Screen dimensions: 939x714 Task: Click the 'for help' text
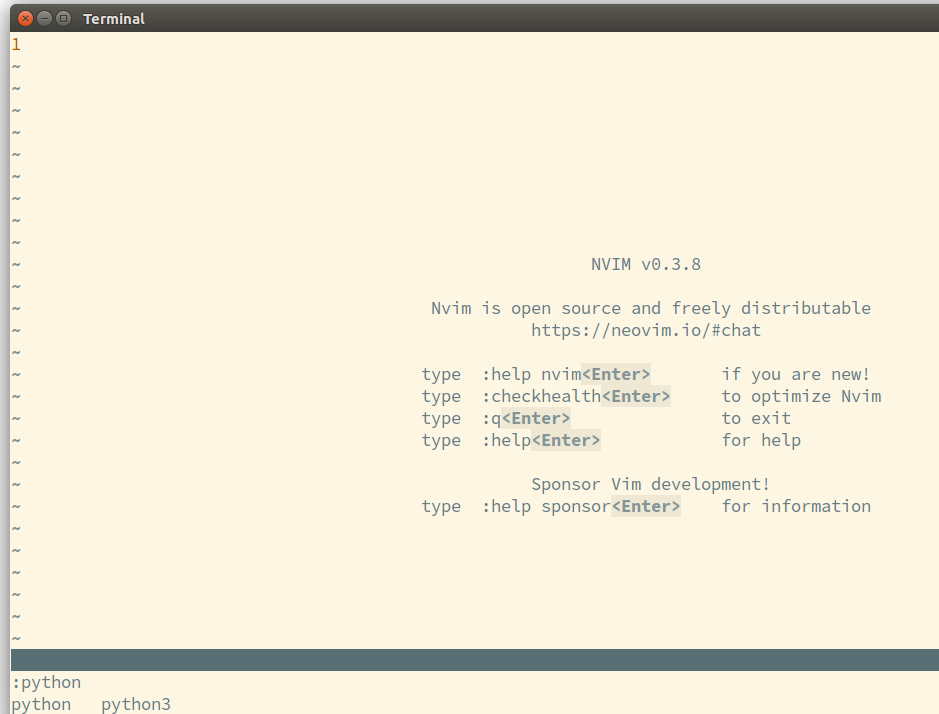point(761,441)
